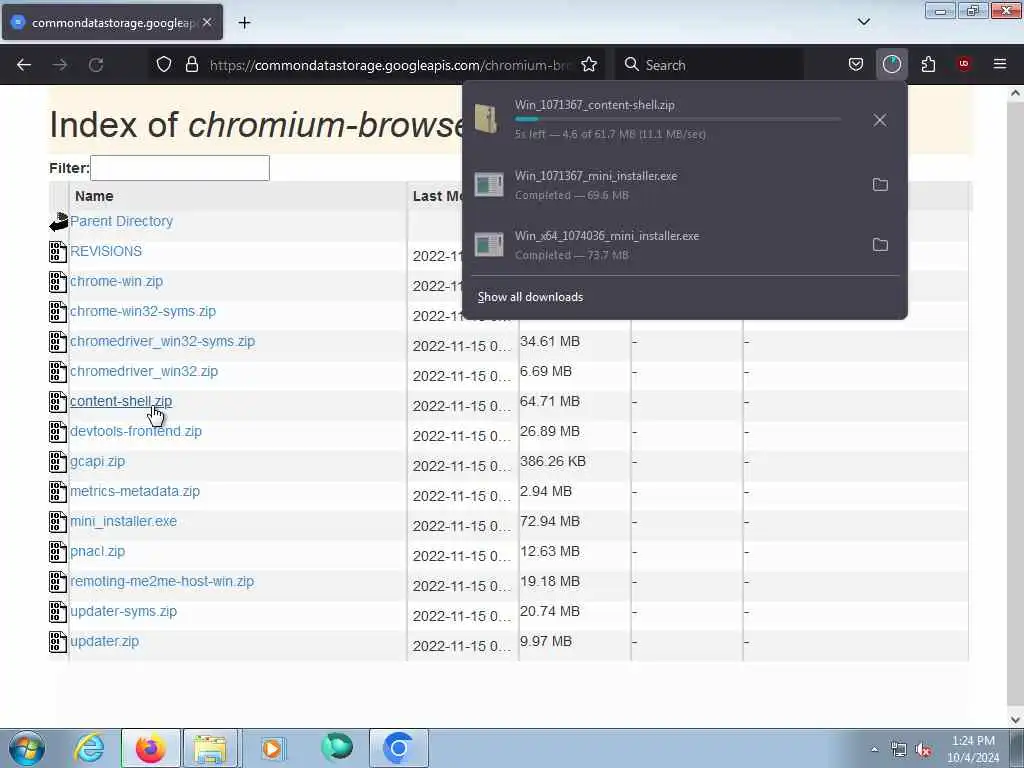
Task: Click the file icon beside pnacl.zip
Action: click(58, 552)
